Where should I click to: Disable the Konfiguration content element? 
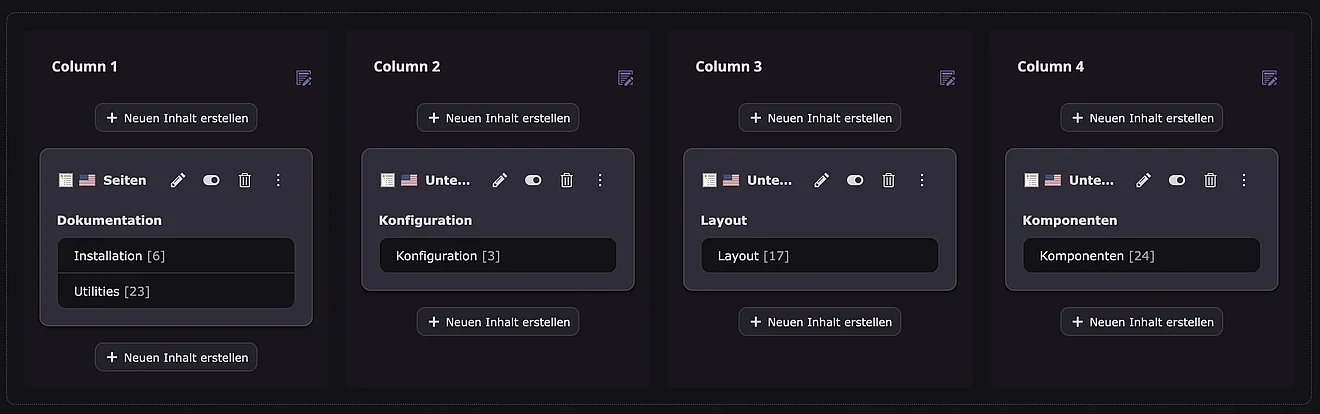[x=533, y=180]
